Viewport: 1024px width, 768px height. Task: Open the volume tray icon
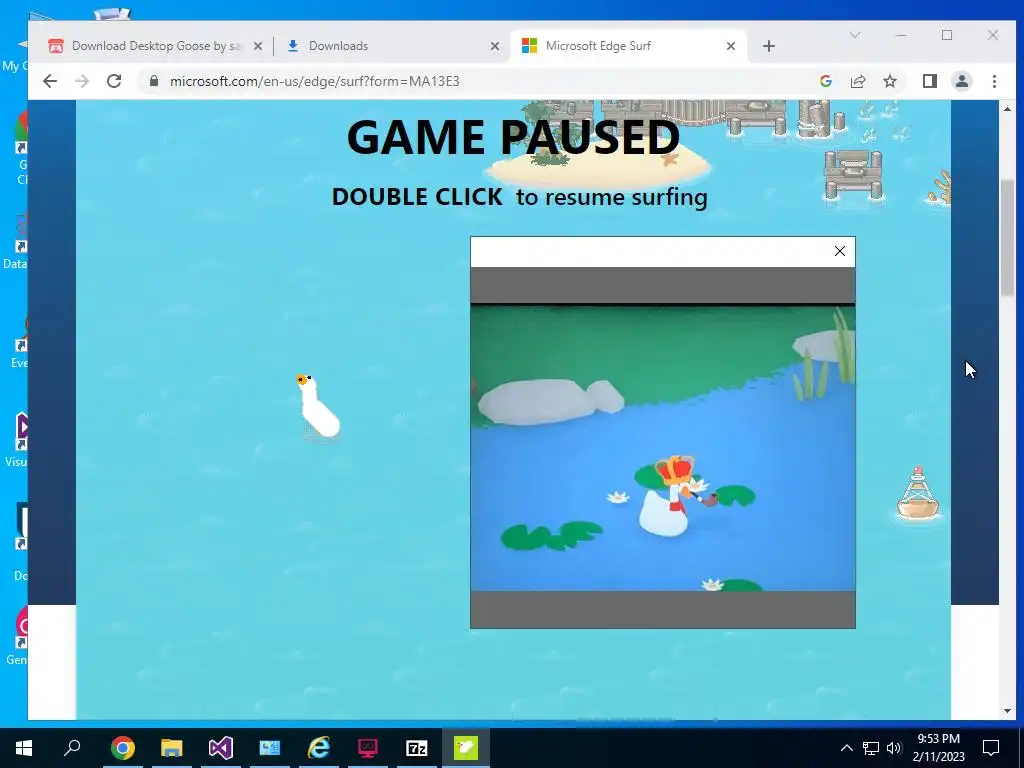894,748
